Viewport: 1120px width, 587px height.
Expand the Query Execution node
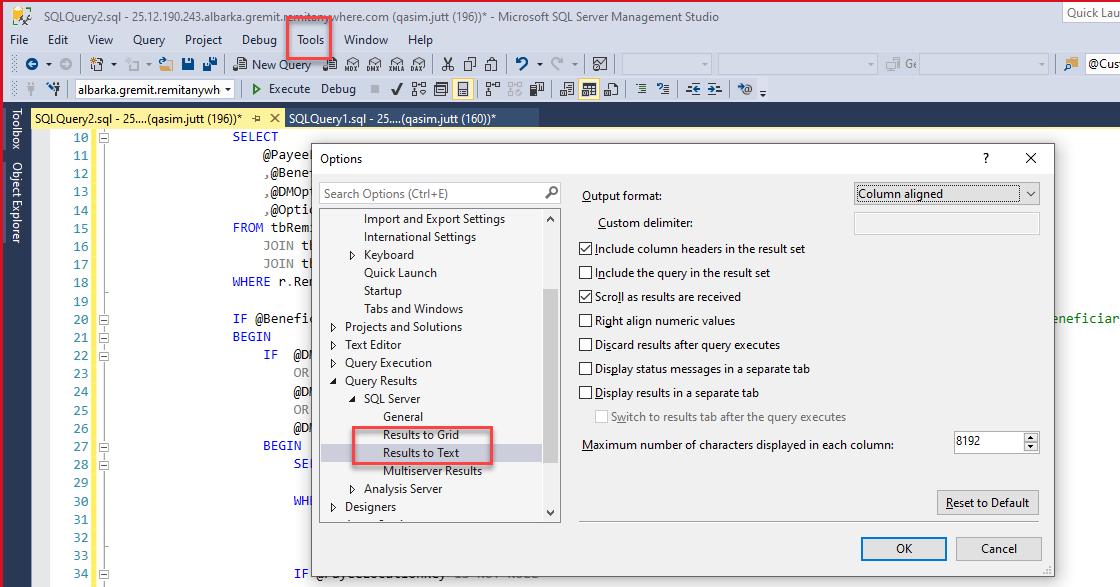pyautogui.click(x=334, y=363)
